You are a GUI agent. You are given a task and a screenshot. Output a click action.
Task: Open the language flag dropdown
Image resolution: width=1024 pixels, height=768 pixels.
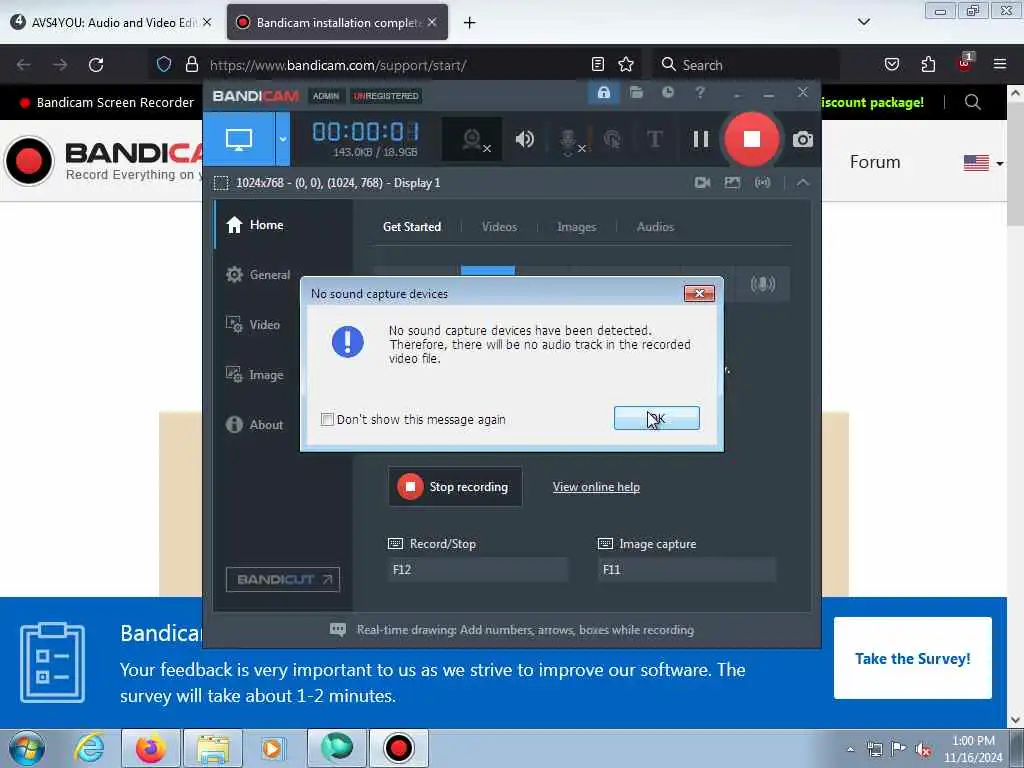click(984, 163)
